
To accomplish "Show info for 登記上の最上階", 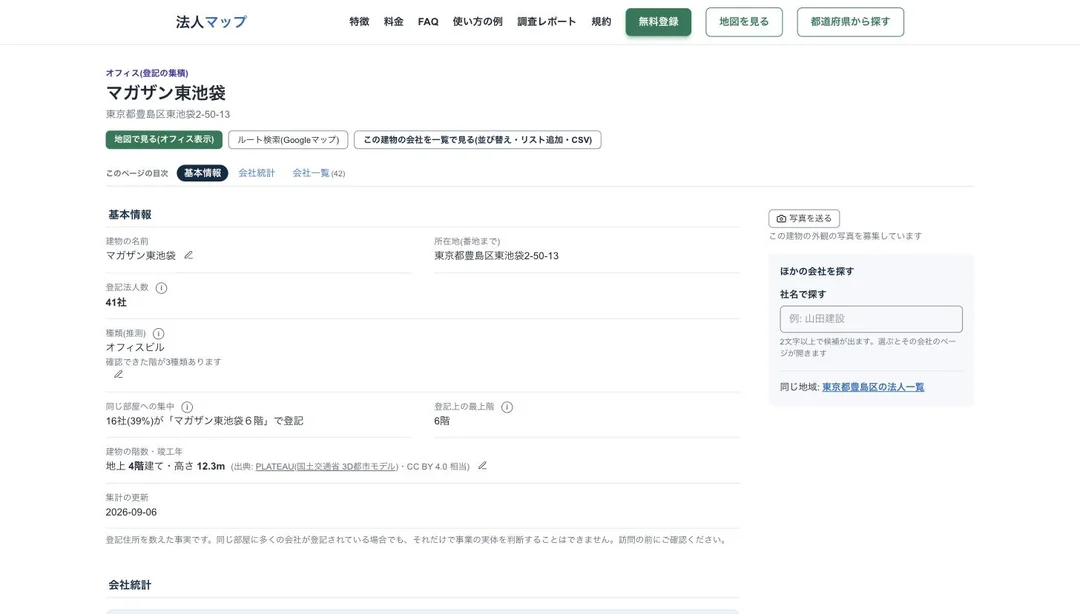I will coord(507,407).
